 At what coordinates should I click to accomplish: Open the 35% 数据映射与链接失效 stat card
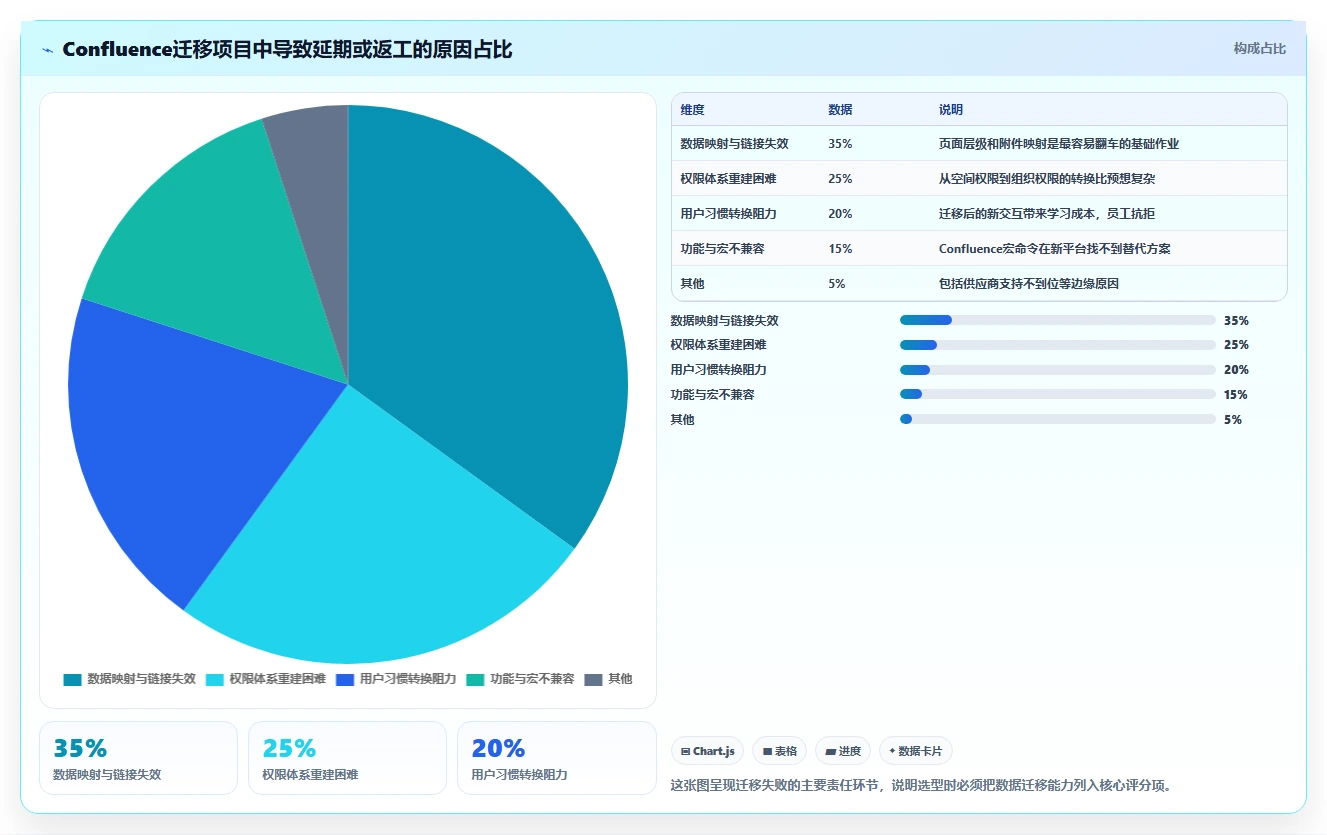pyautogui.click(x=138, y=758)
